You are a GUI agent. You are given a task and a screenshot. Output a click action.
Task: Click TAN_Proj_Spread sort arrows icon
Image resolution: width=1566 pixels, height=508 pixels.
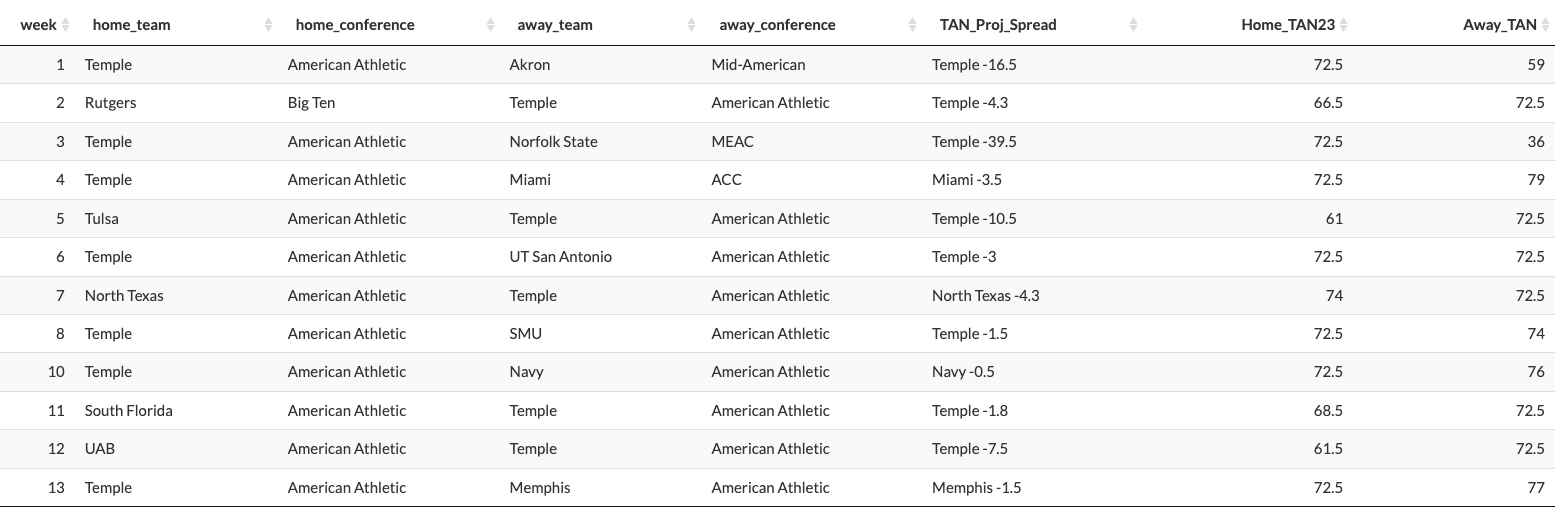click(1133, 25)
